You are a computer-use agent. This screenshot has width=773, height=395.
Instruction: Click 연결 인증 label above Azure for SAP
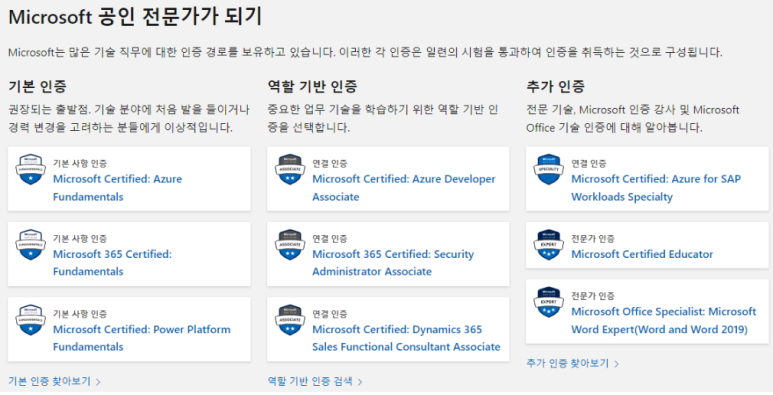click(589, 163)
